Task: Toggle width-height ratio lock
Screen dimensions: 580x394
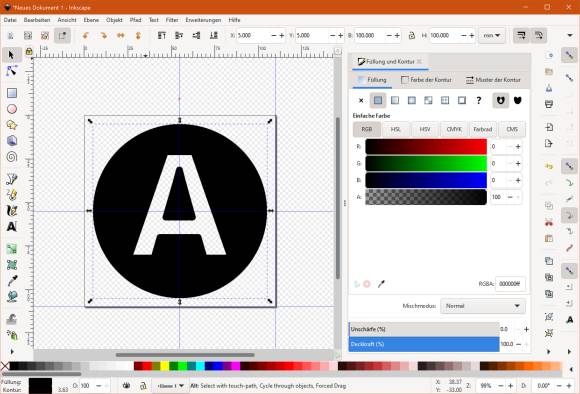Action: [x=412, y=36]
